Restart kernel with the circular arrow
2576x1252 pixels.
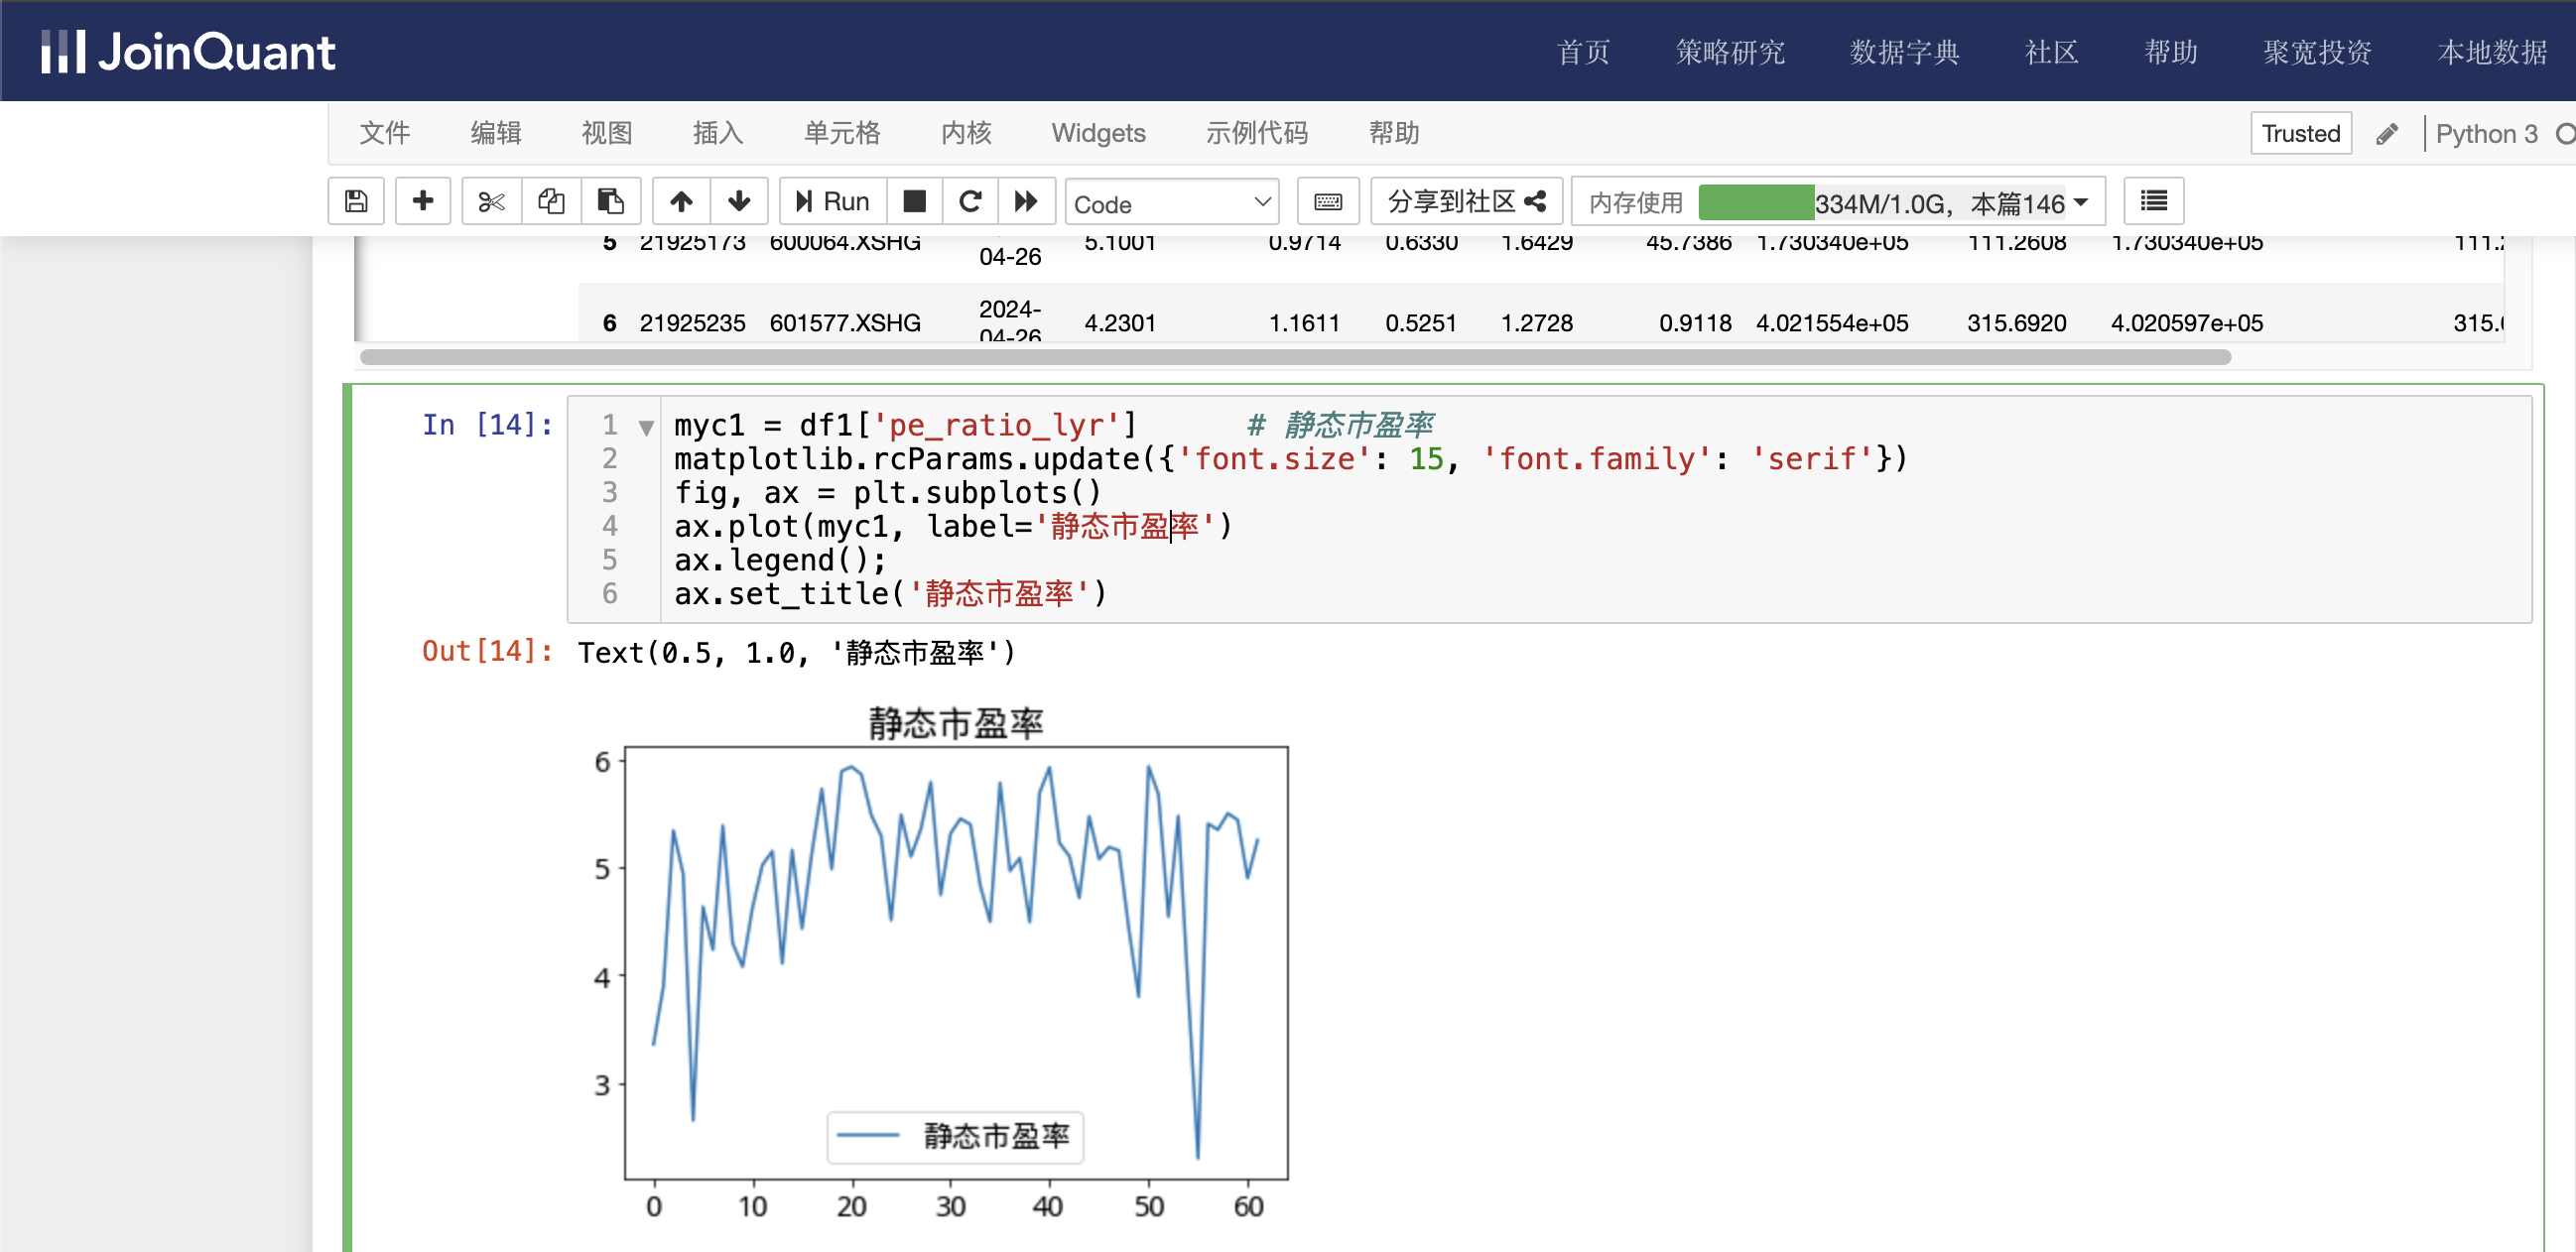pos(969,202)
